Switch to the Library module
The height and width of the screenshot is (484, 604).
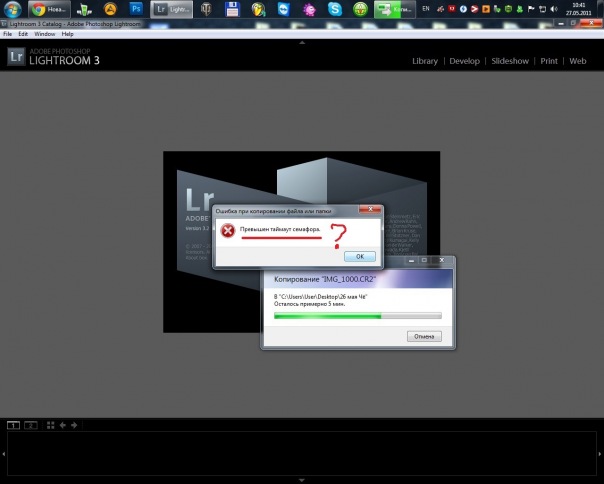425,61
